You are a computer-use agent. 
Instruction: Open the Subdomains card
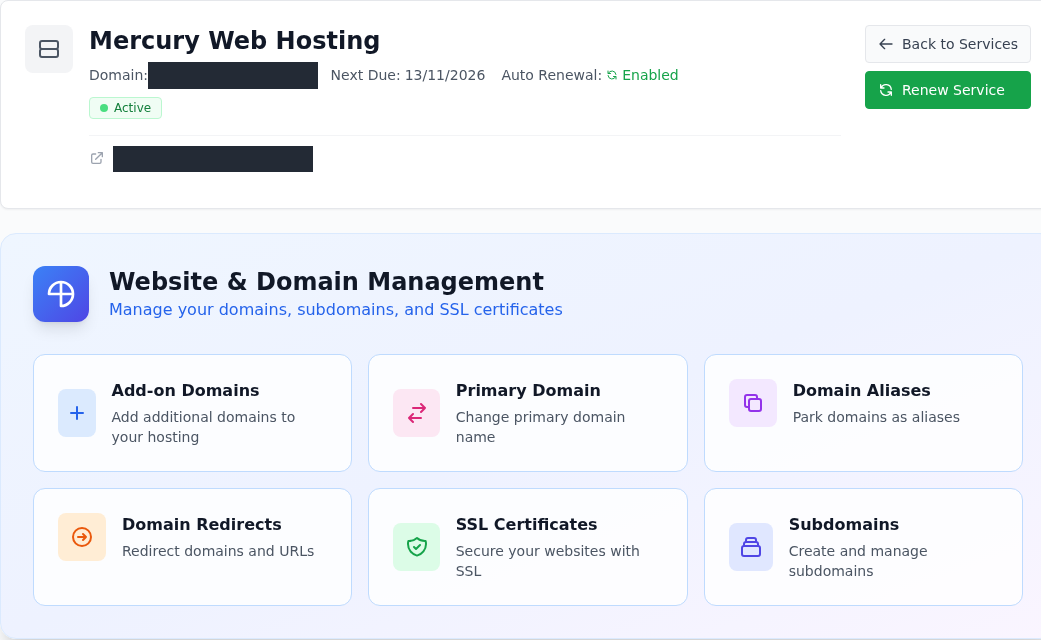863,547
